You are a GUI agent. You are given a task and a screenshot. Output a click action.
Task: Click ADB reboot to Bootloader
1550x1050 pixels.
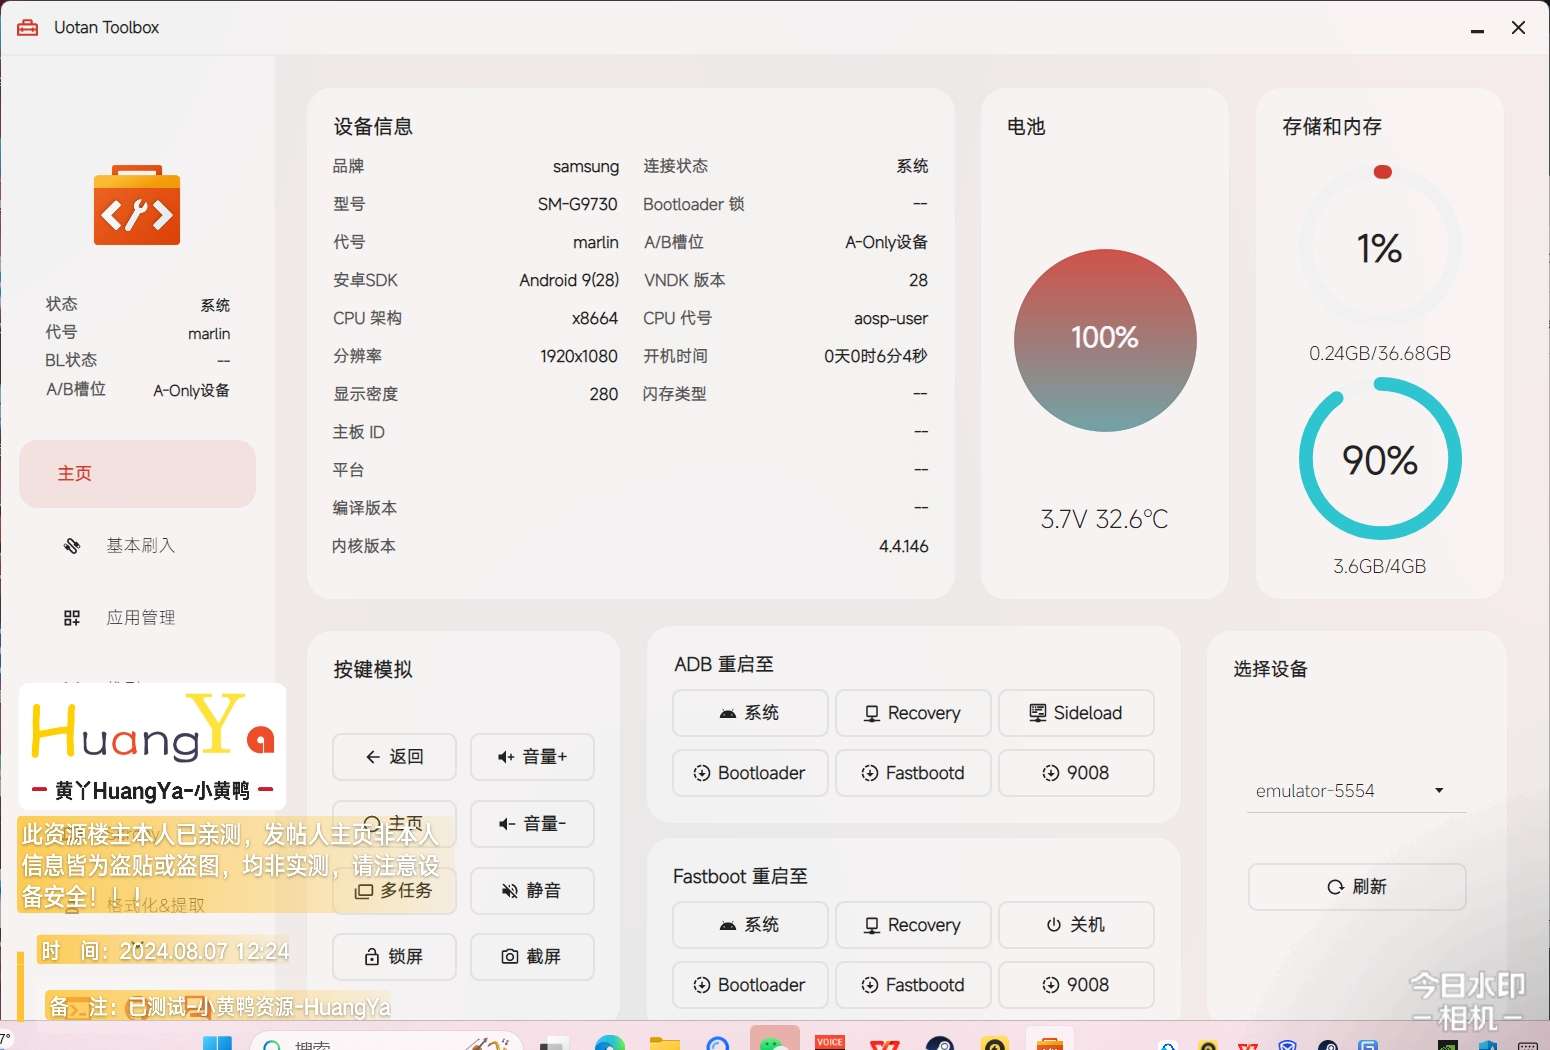coord(750,773)
